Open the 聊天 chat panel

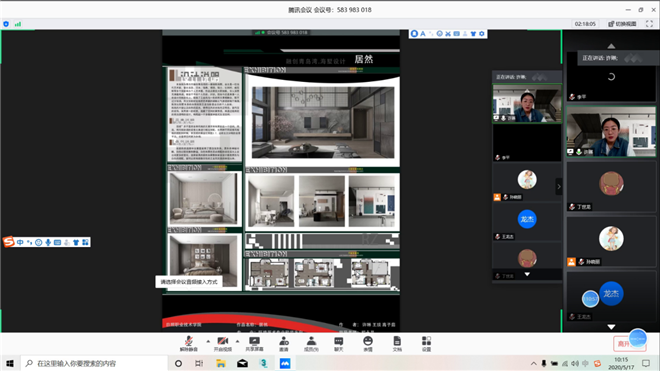(x=338, y=344)
